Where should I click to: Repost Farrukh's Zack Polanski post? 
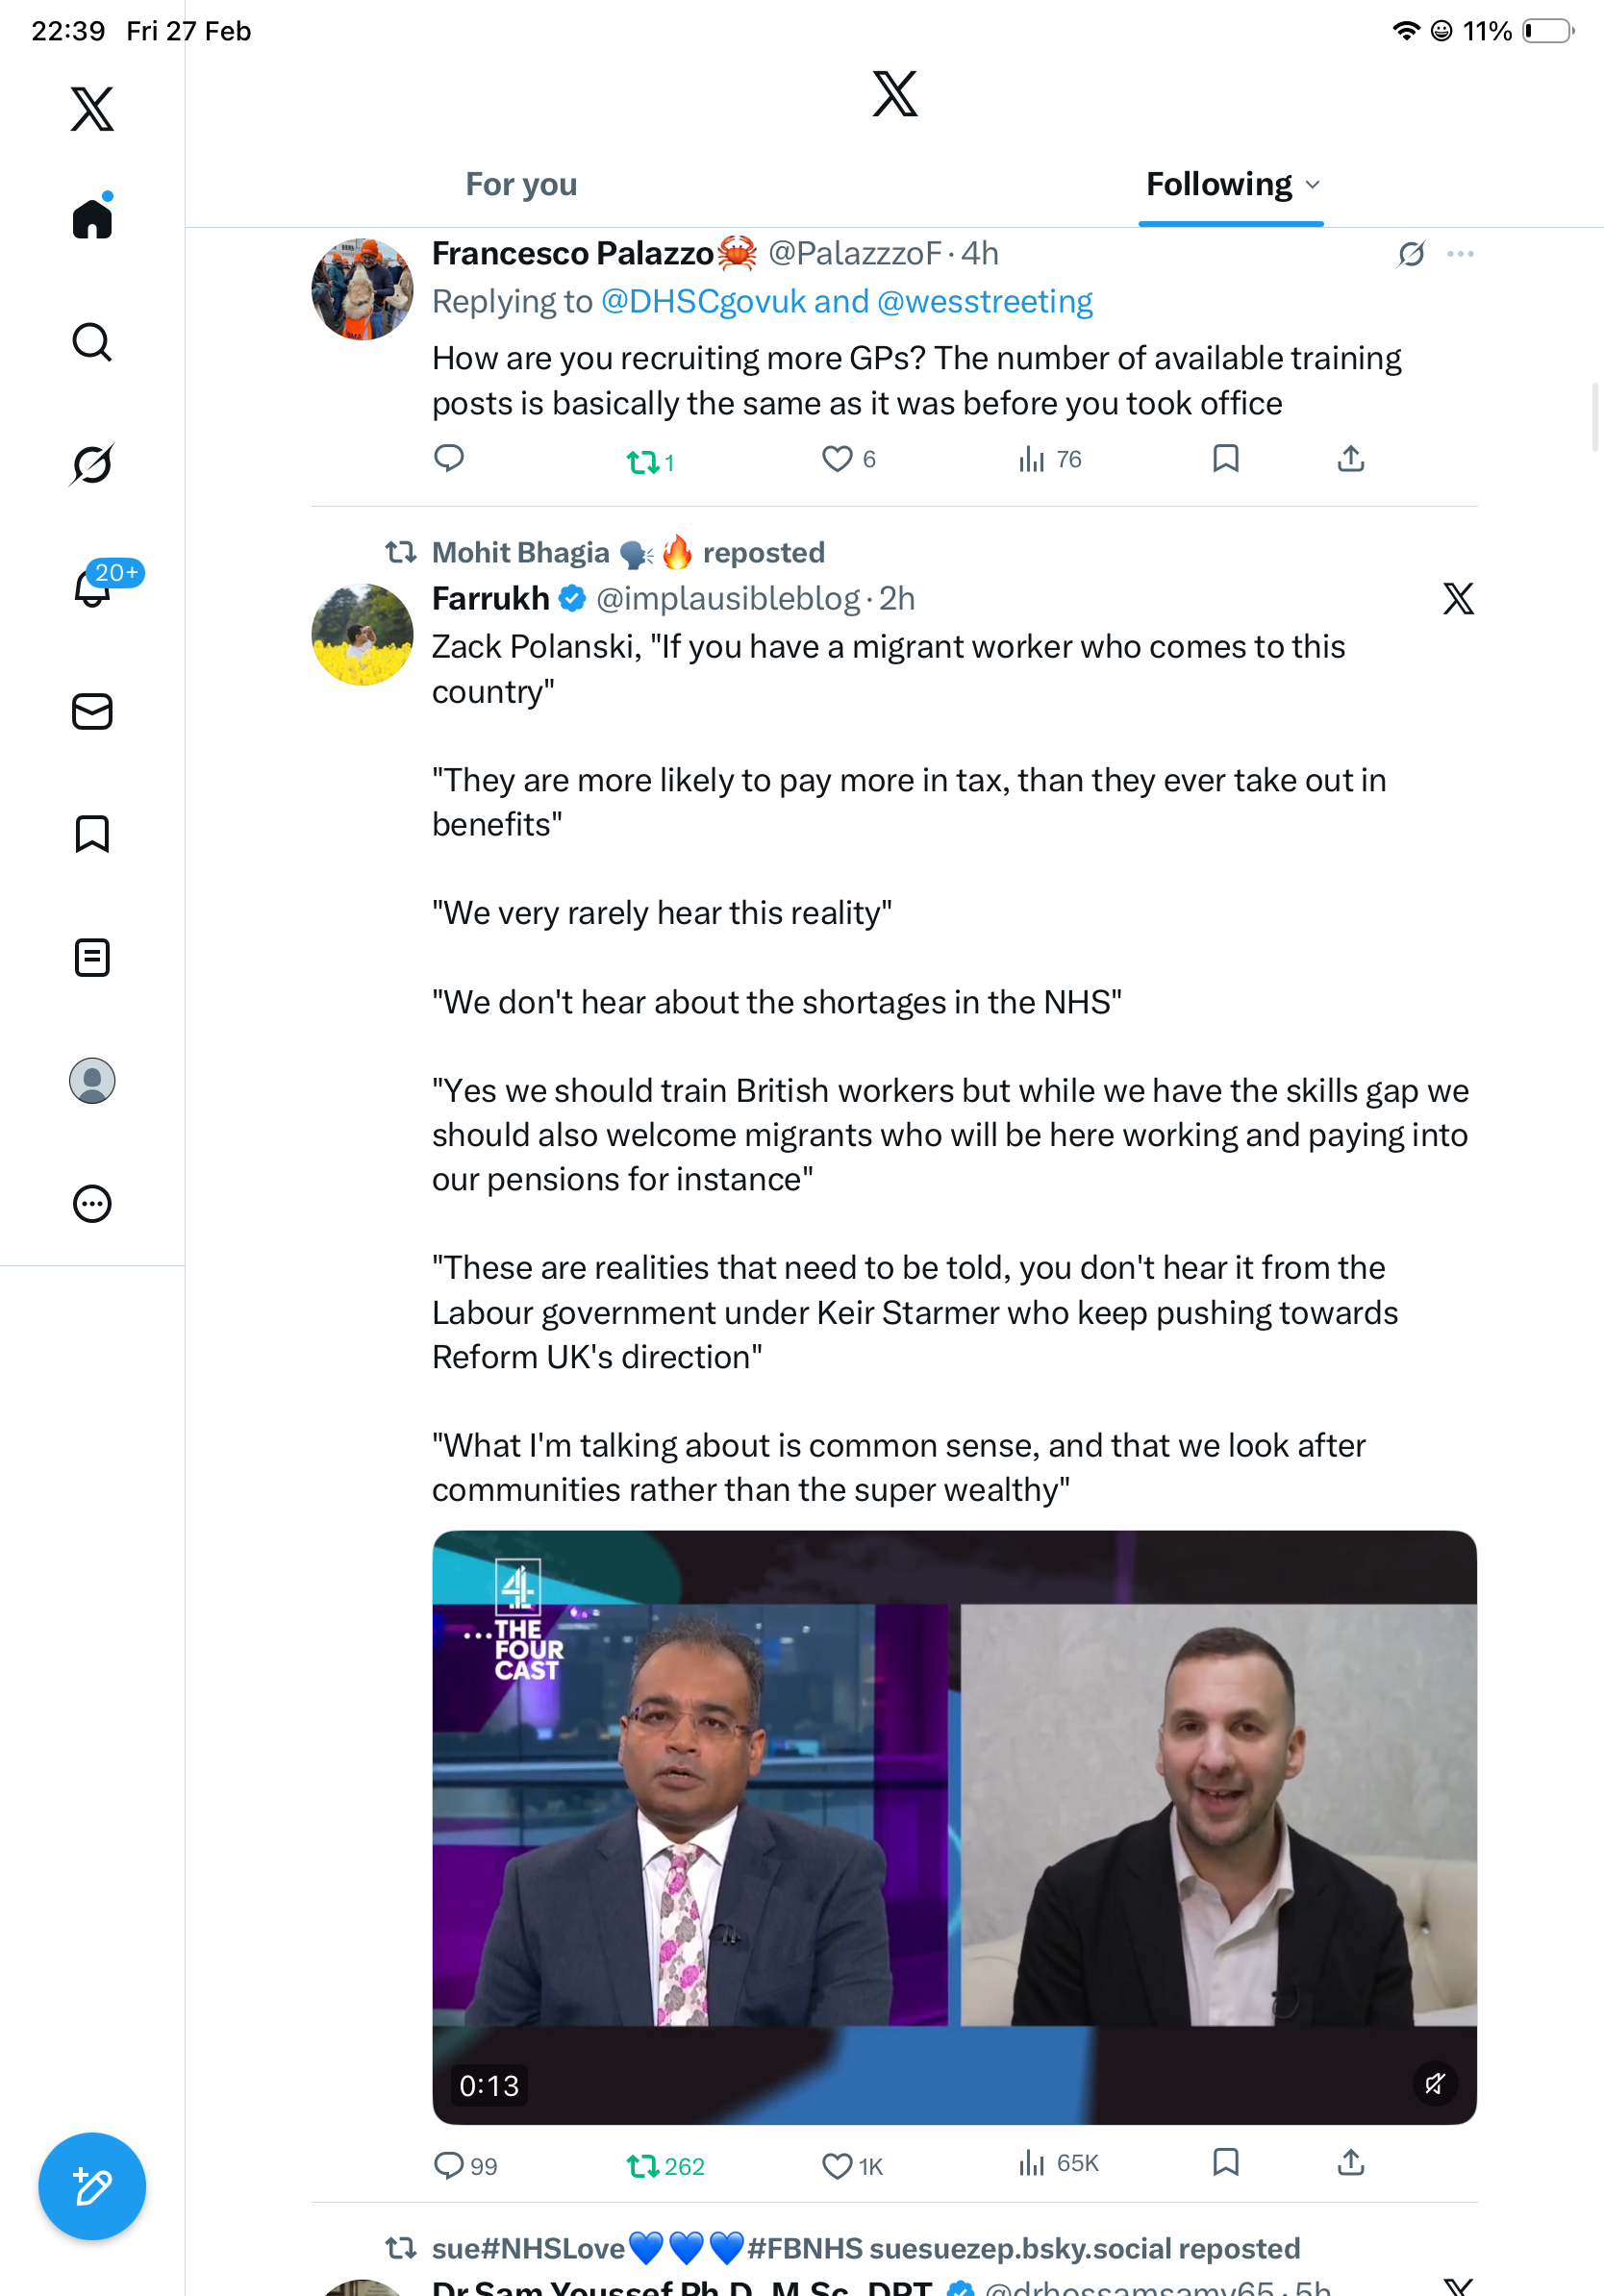pyautogui.click(x=642, y=2165)
